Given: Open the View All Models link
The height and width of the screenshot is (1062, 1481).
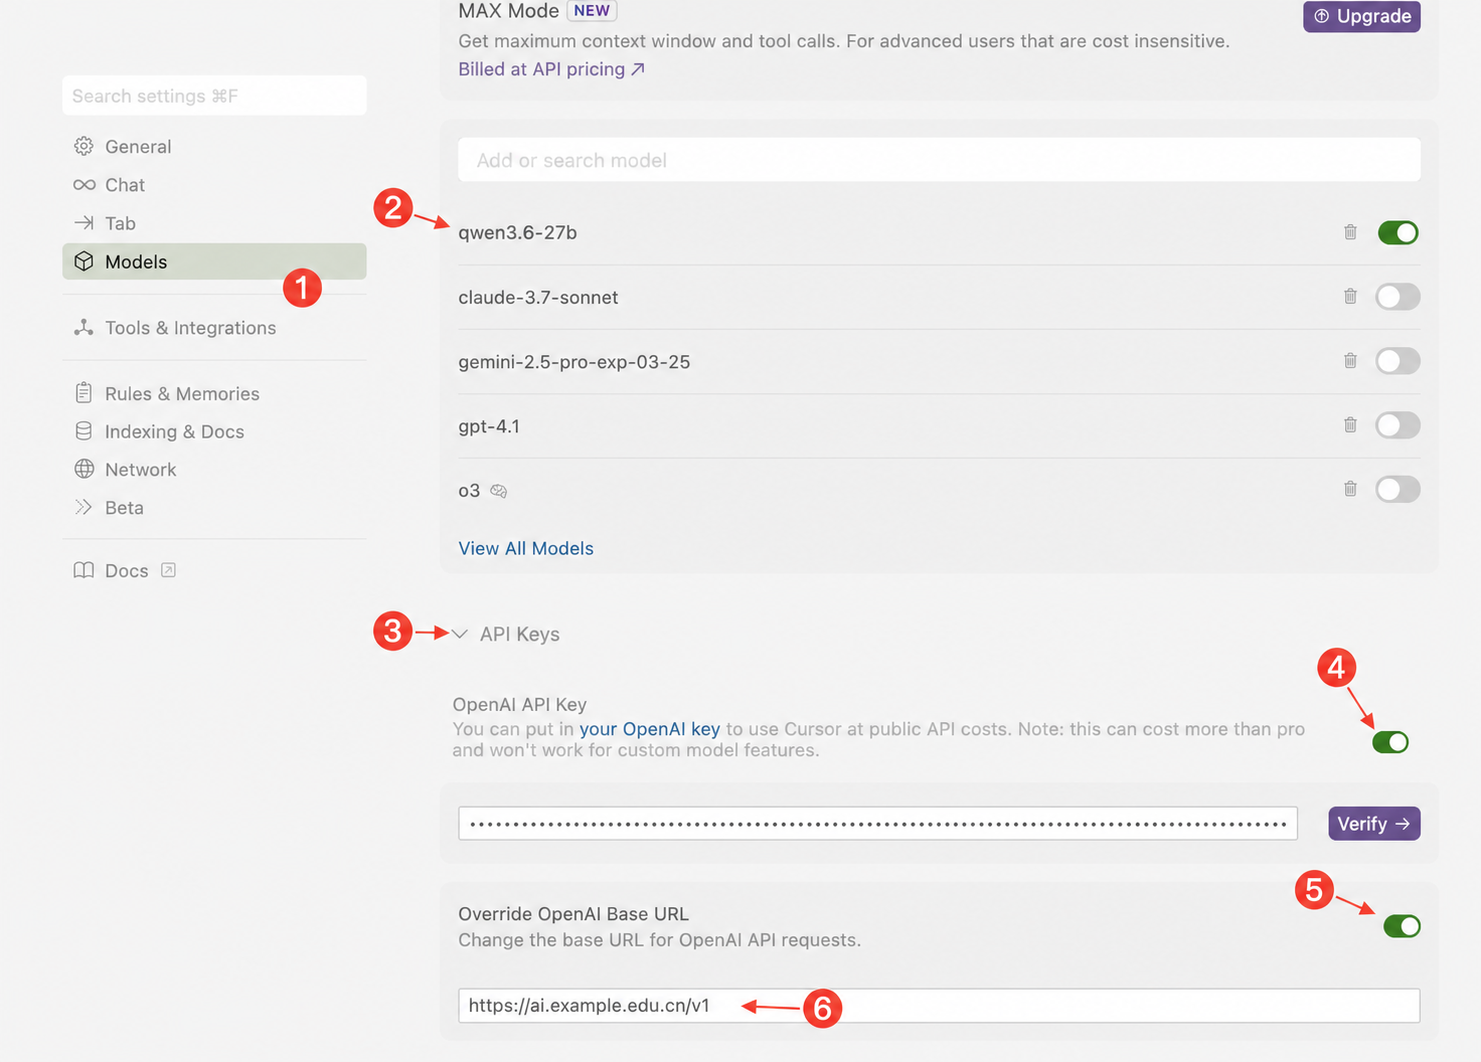Looking at the screenshot, I should pos(526,548).
